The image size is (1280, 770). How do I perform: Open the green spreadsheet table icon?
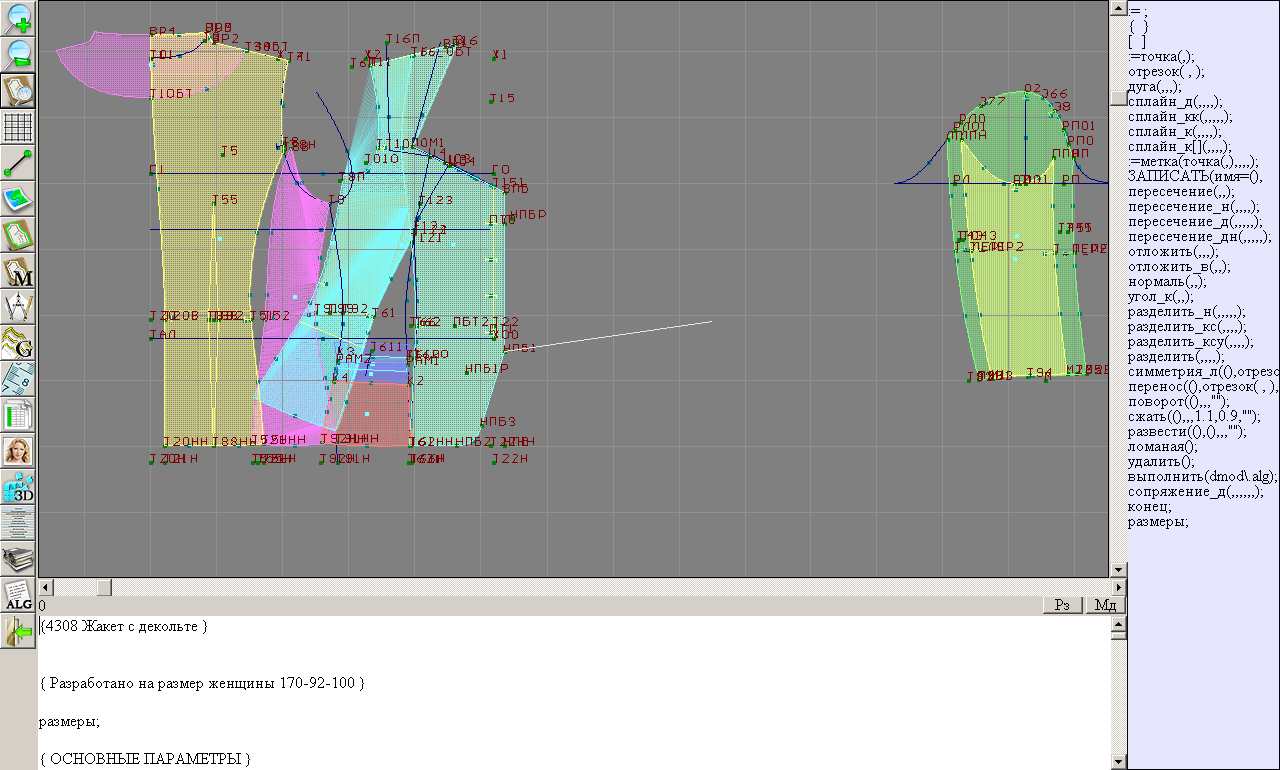[18, 415]
